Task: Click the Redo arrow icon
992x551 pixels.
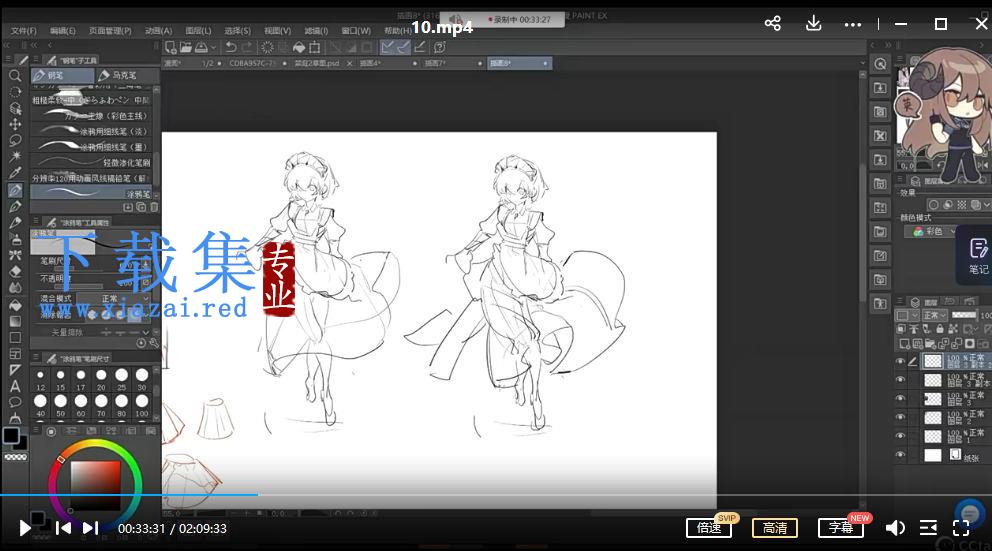Action: pyautogui.click(x=247, y=47)
